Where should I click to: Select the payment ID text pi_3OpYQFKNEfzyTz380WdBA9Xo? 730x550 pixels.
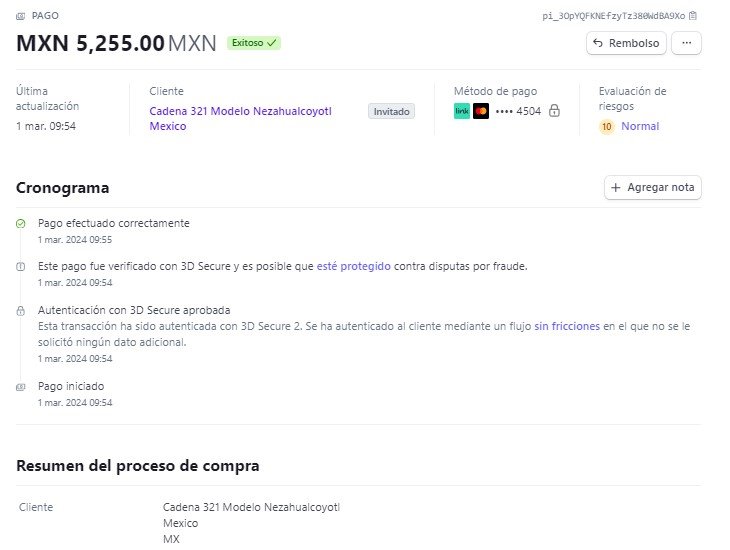[x=614, y=16]
